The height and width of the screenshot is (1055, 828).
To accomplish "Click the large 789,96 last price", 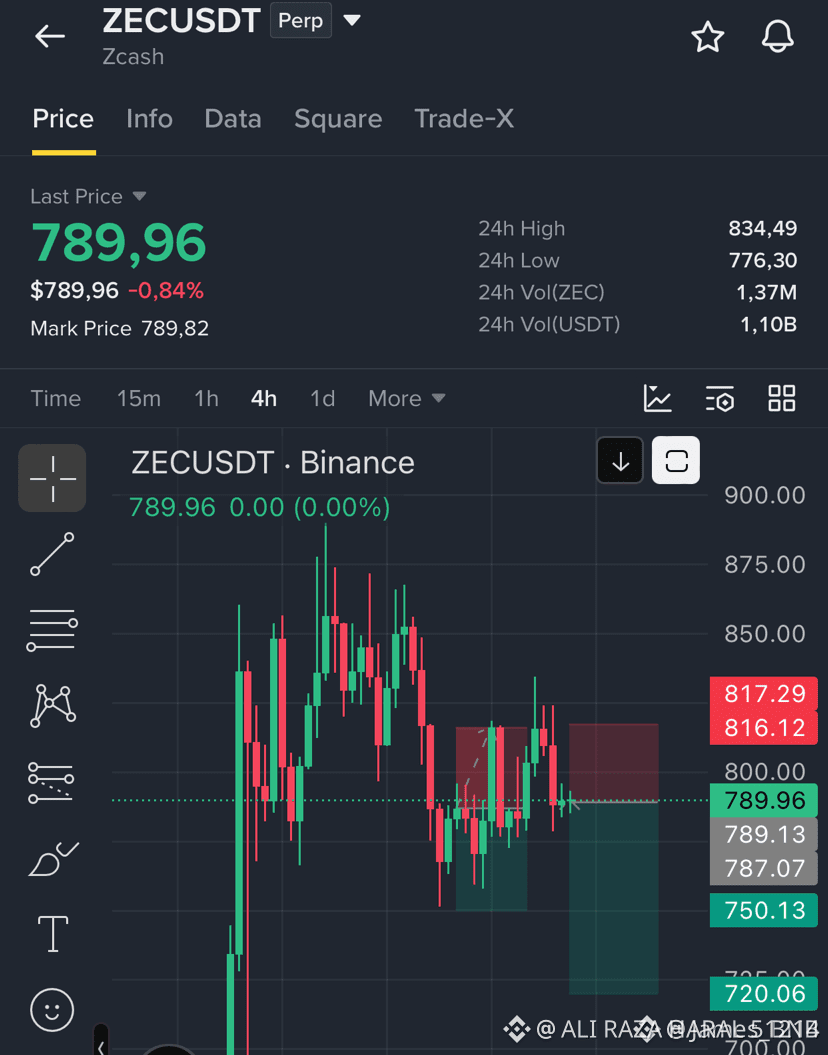I will [x=118, y=242].
